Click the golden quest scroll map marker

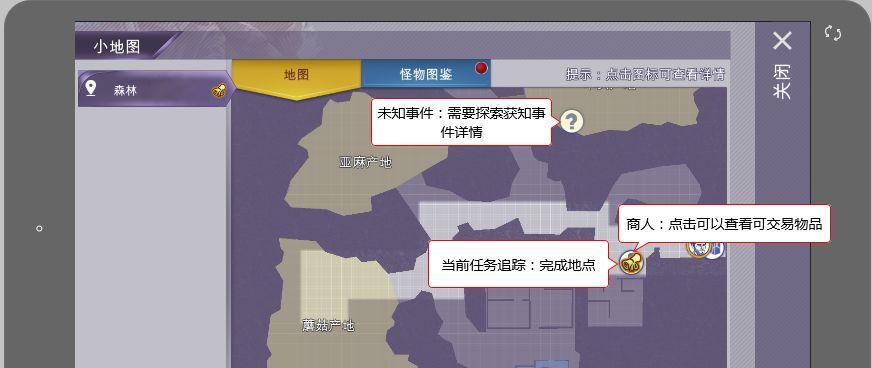pyautogui.click(x=631, y=261)
